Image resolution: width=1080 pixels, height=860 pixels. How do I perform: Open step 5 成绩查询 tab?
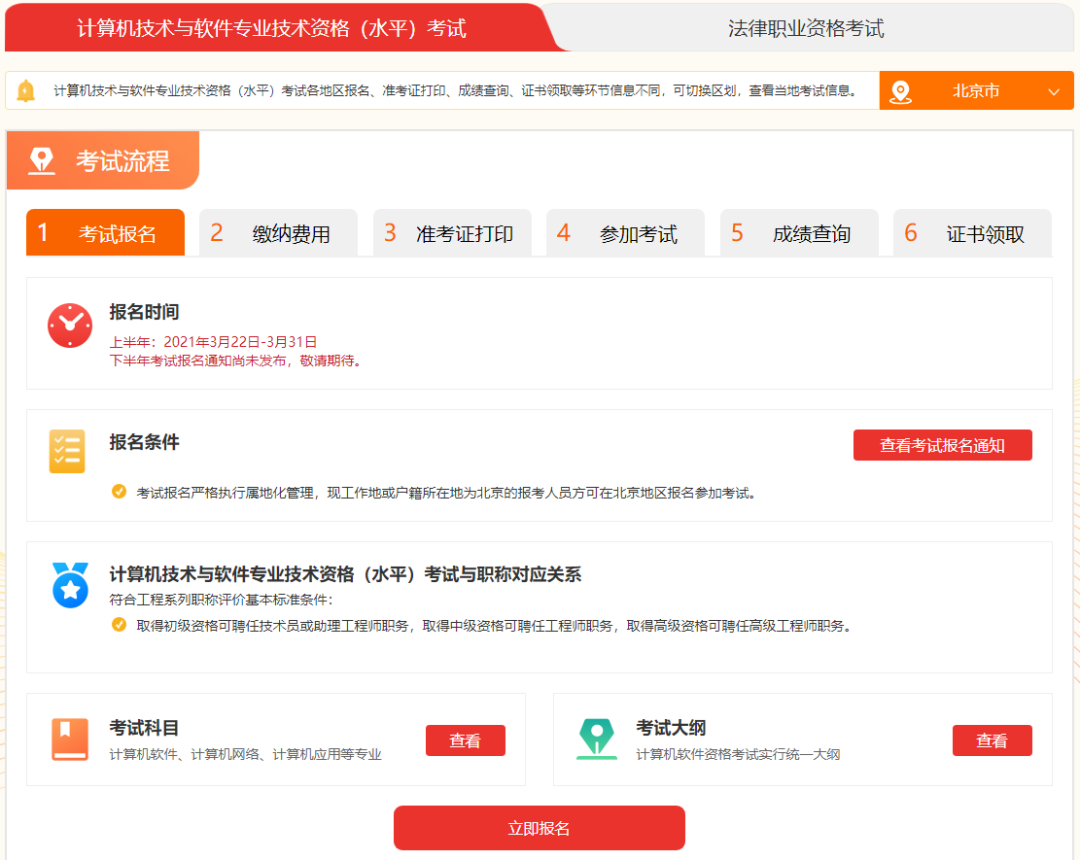(x=798, y=234)
